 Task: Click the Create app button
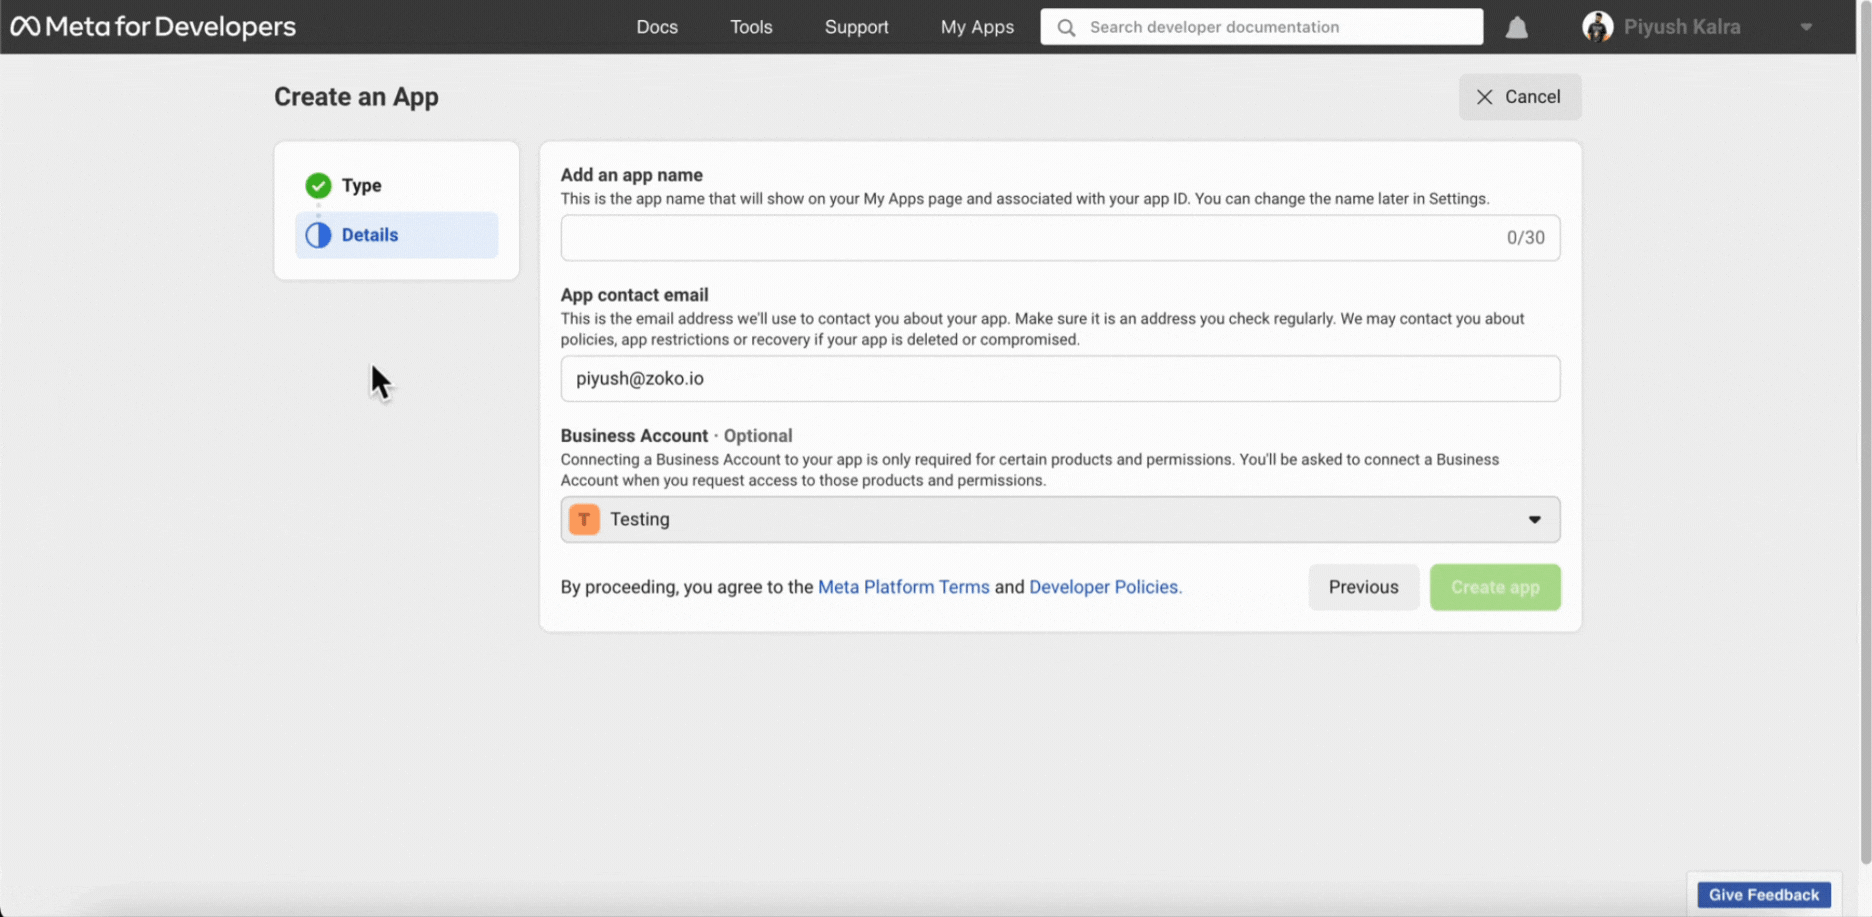[1495, 587]
